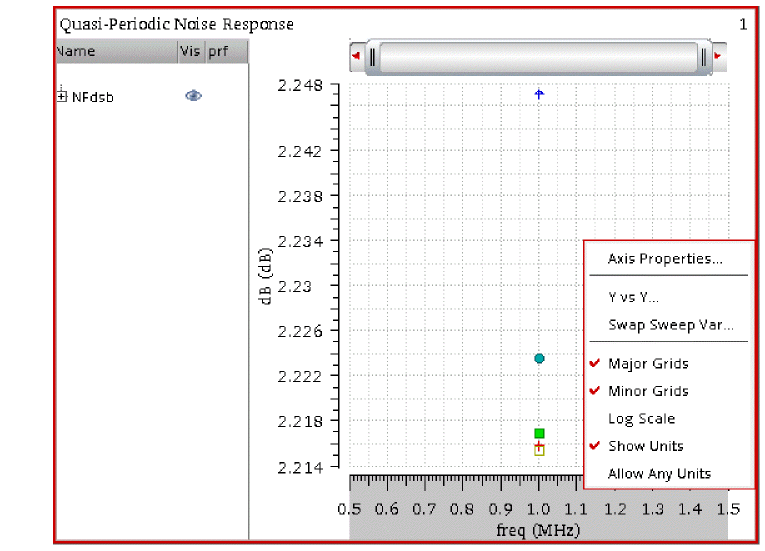Click the horizontal zoom scrollbar thumb
Image resolution: width=765 pixels, height=551 pixels.
click(538, 57)
